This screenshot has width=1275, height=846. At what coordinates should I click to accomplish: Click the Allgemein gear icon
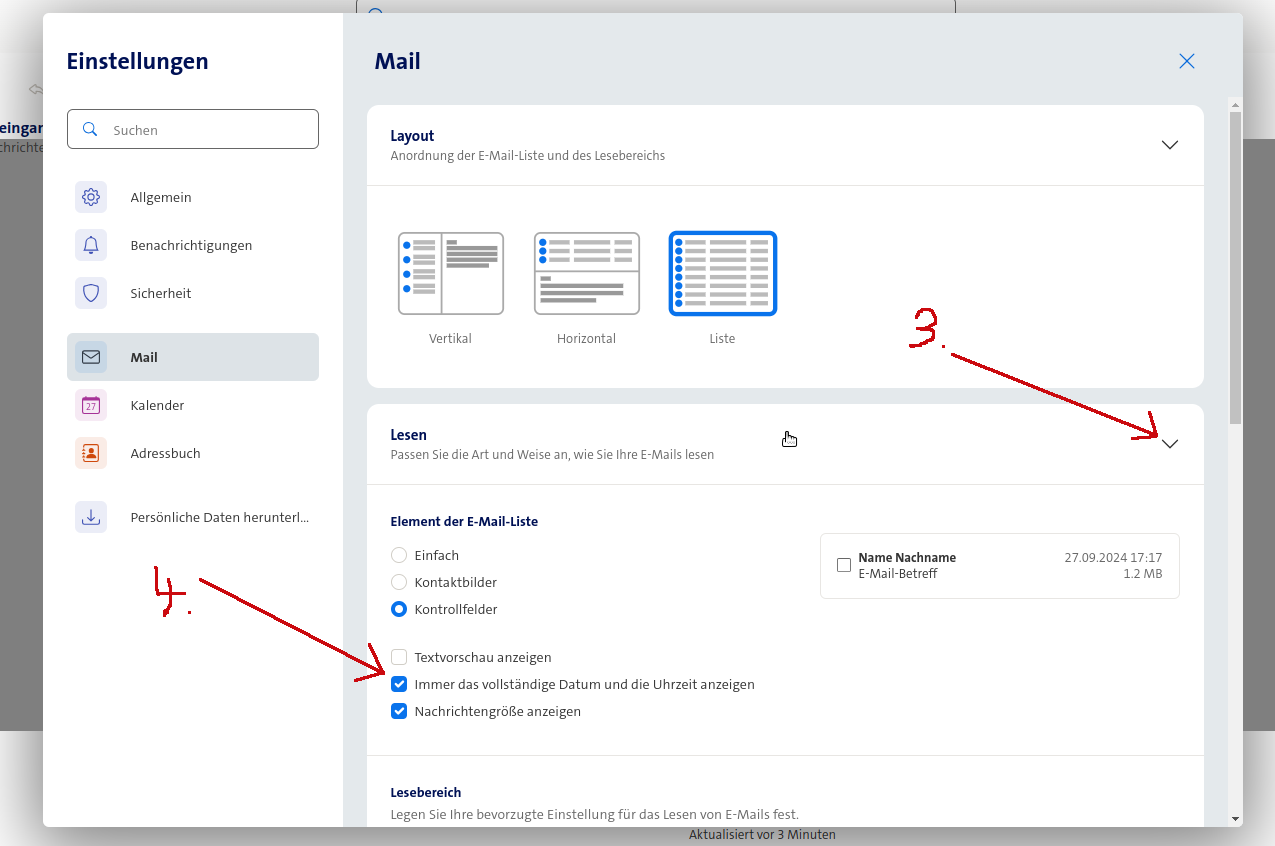(91, 197)
